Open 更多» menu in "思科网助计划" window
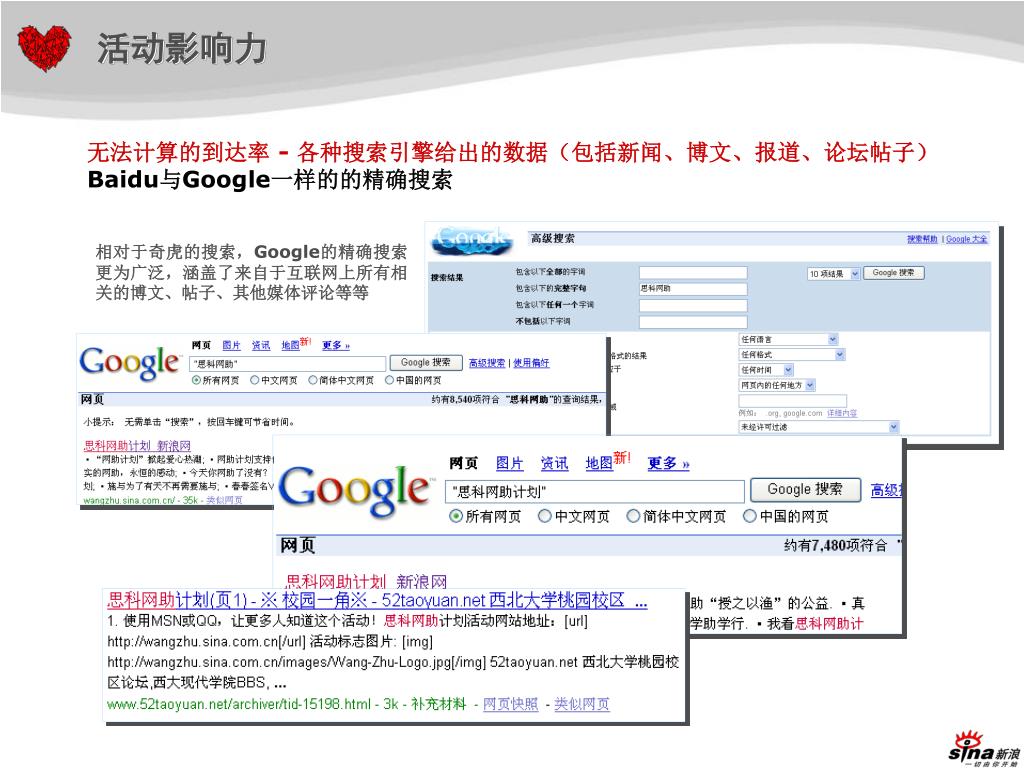 (x=668, y=464)
